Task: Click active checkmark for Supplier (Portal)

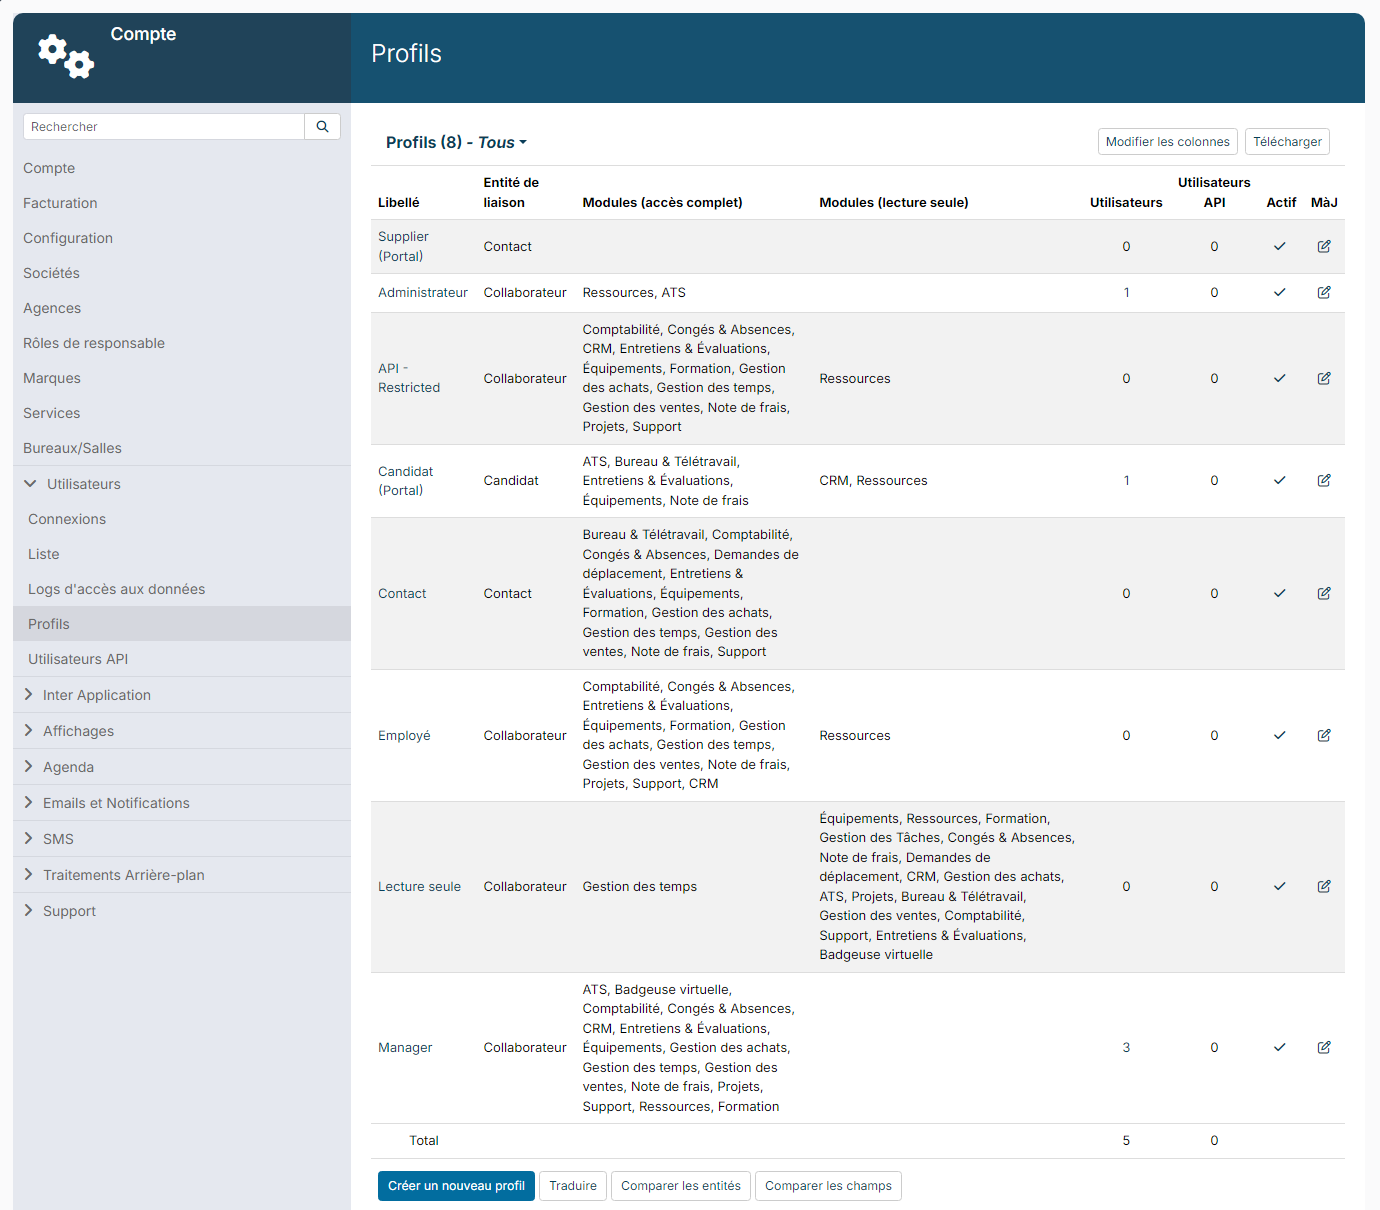Action: (1279, 246)
